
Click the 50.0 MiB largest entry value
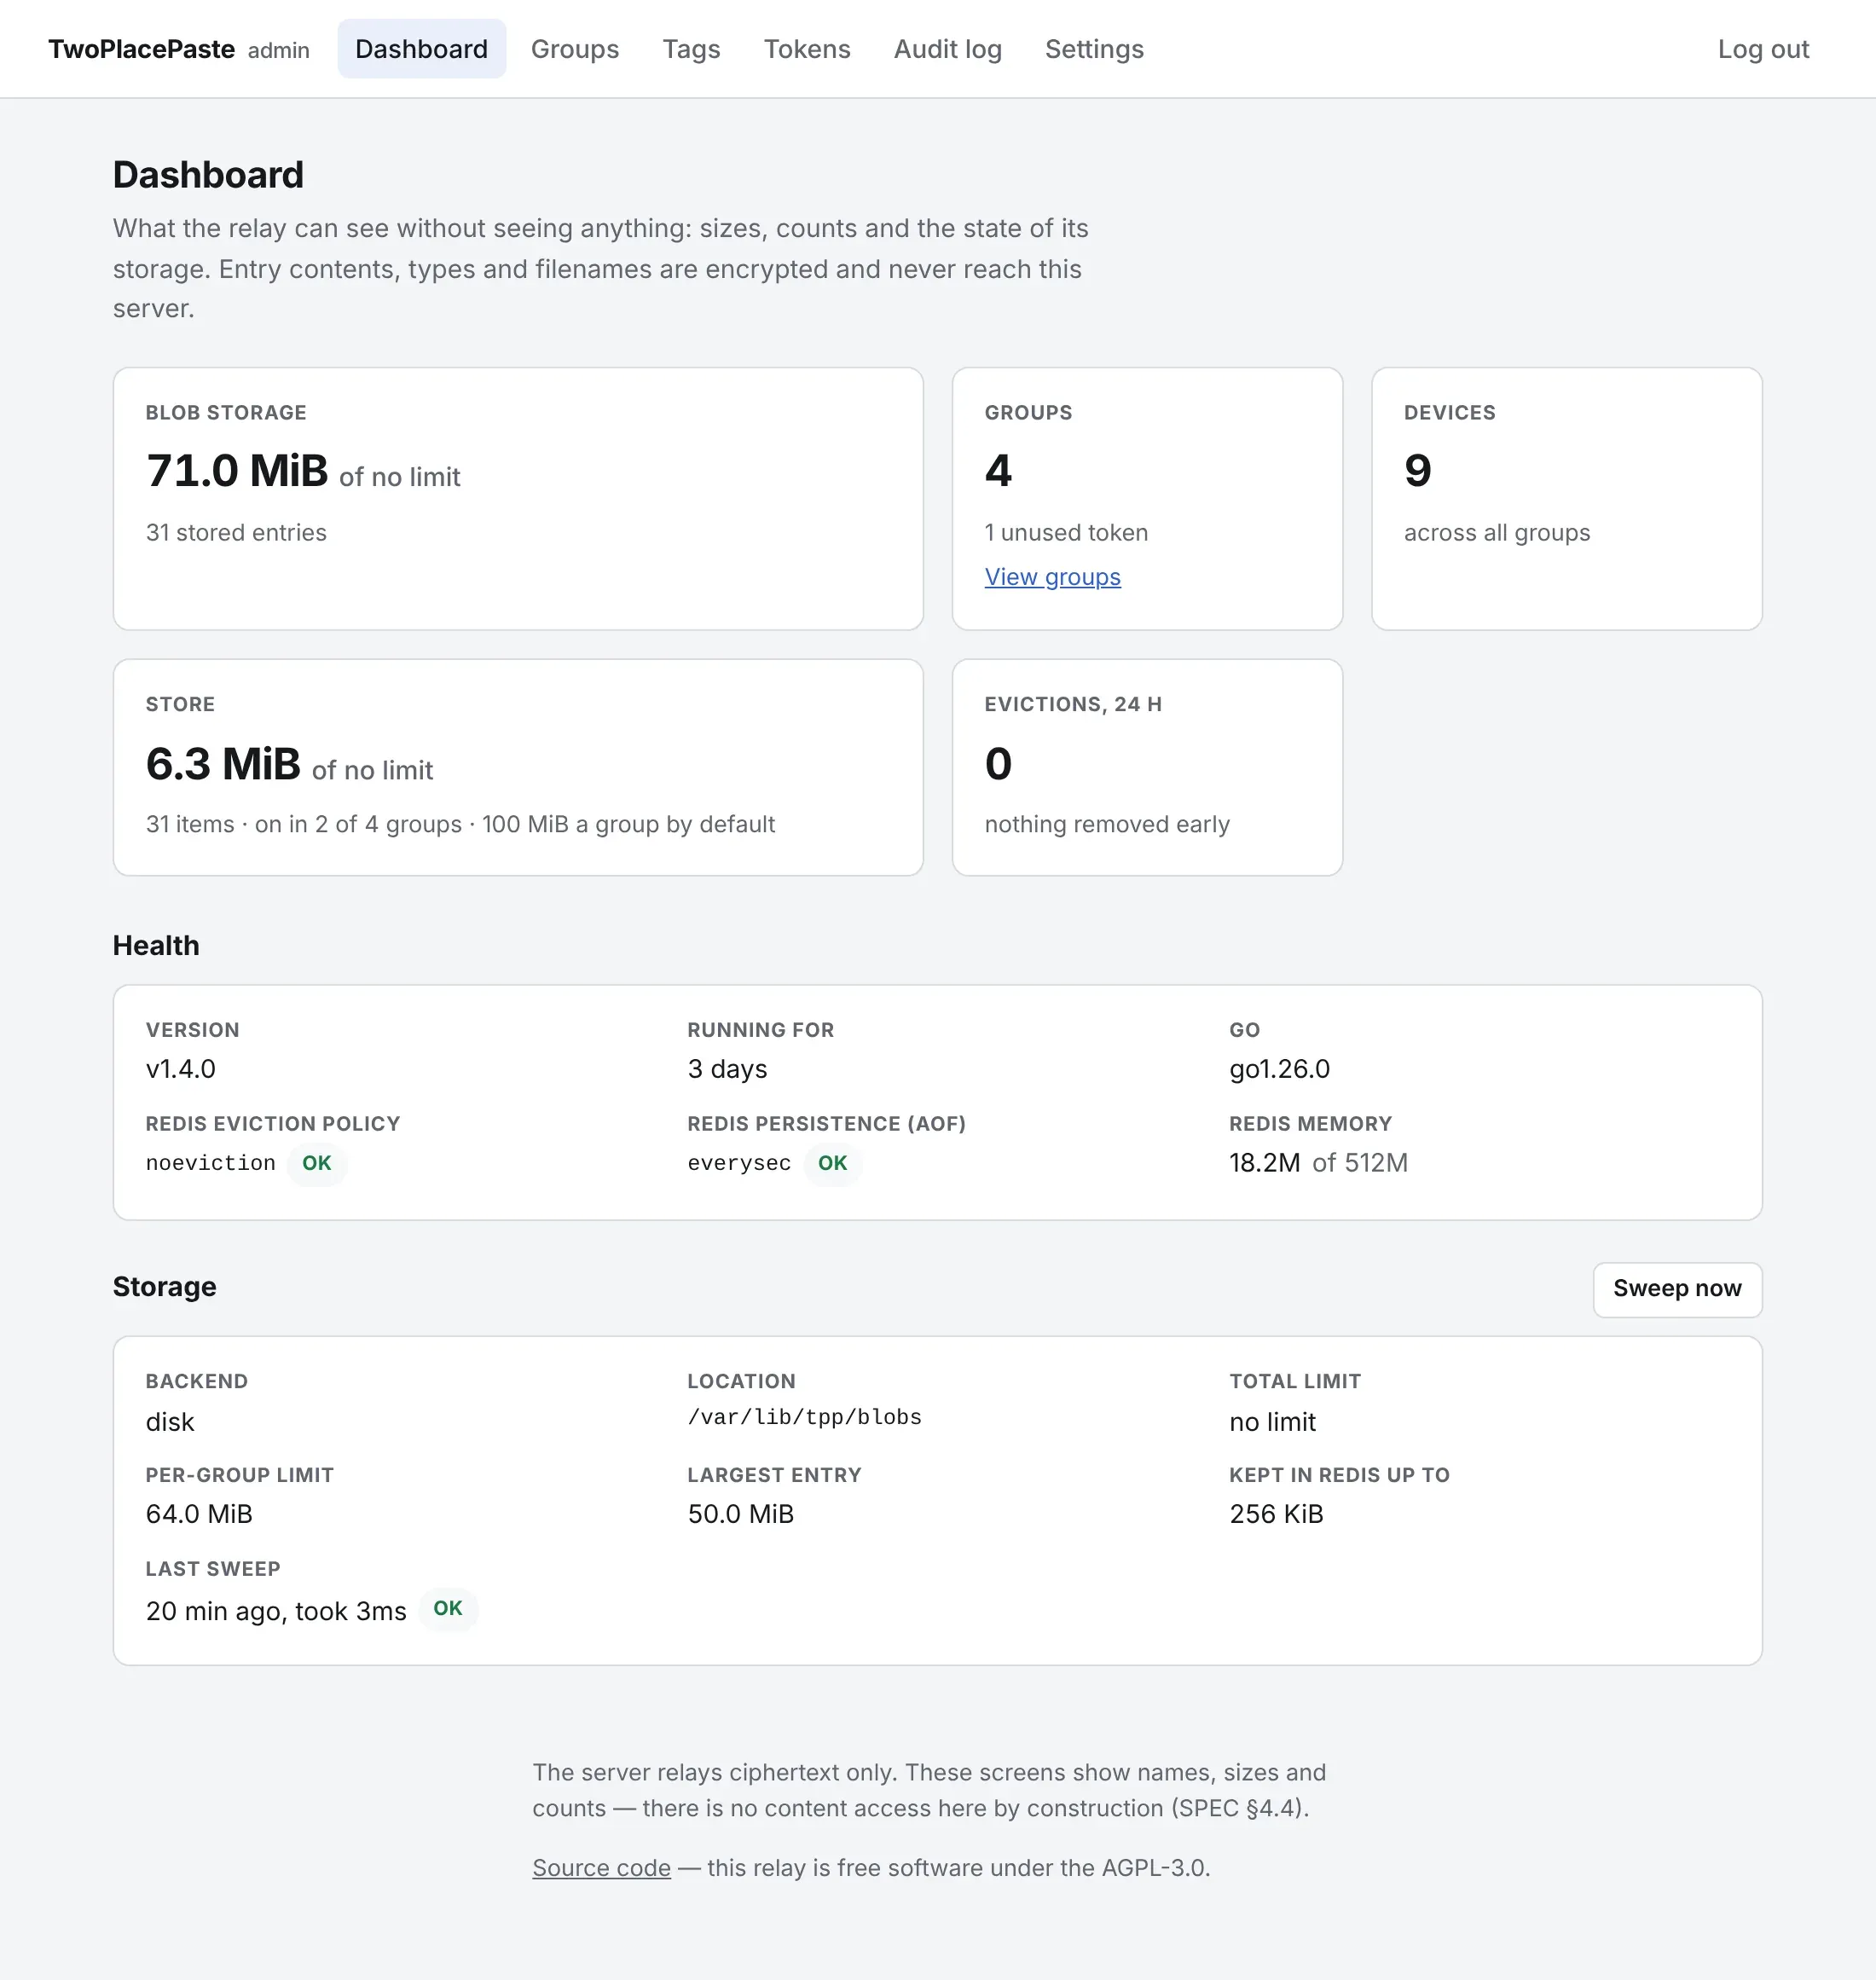(x=740, y=1514)
